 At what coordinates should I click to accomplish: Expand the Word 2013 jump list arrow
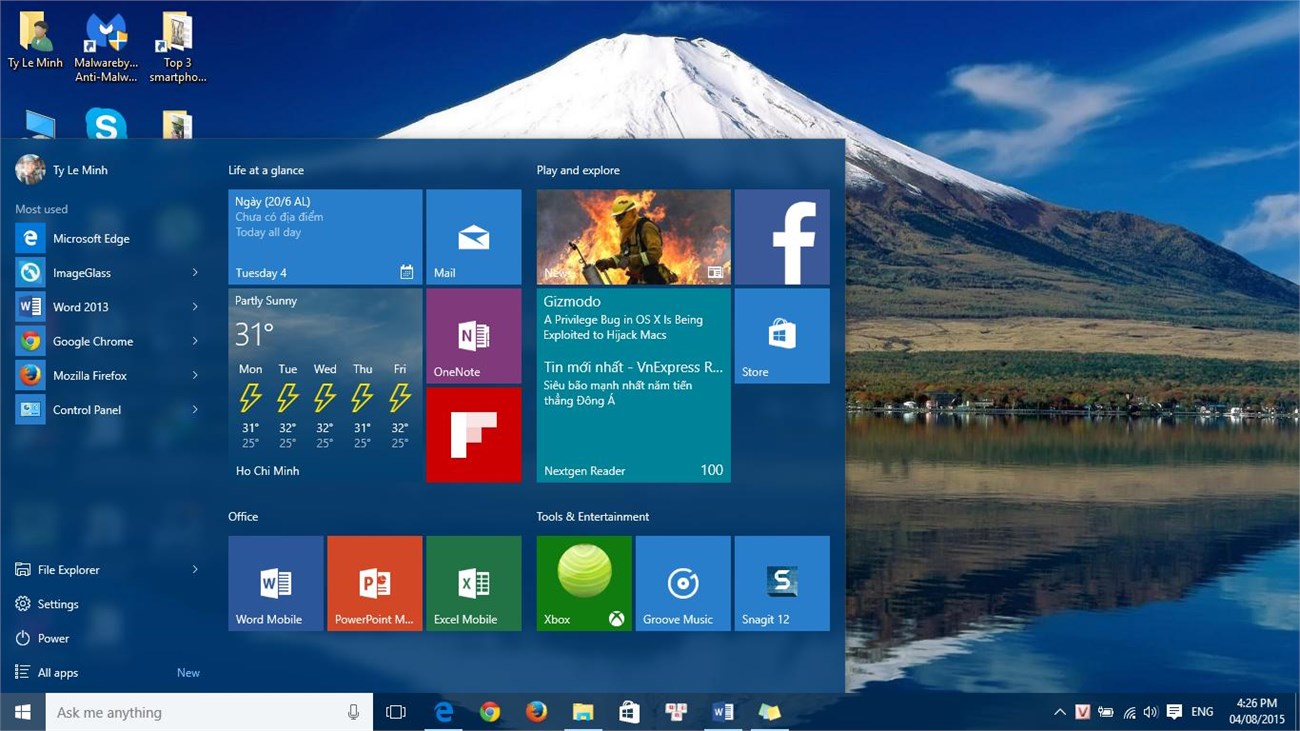point(195,307)
